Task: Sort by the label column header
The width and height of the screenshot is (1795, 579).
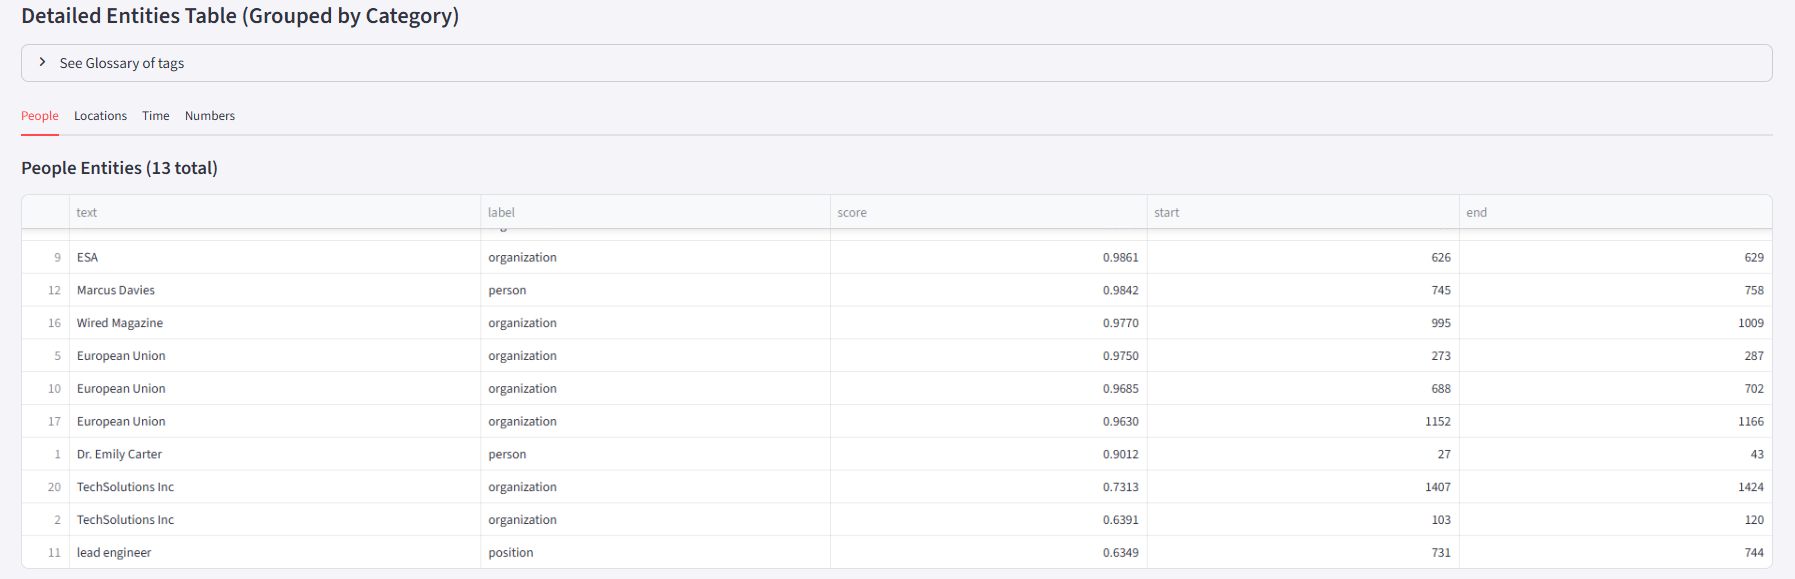Action: tap(655, 212)
